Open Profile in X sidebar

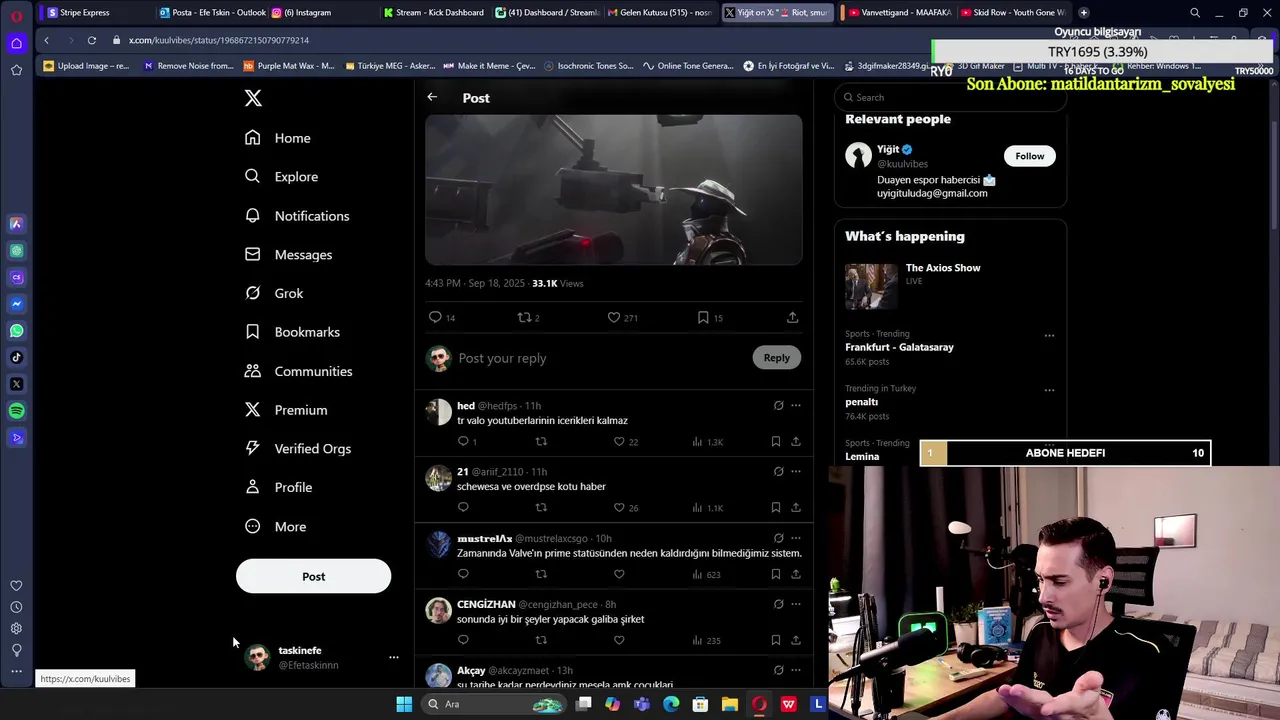pos(278,487)
